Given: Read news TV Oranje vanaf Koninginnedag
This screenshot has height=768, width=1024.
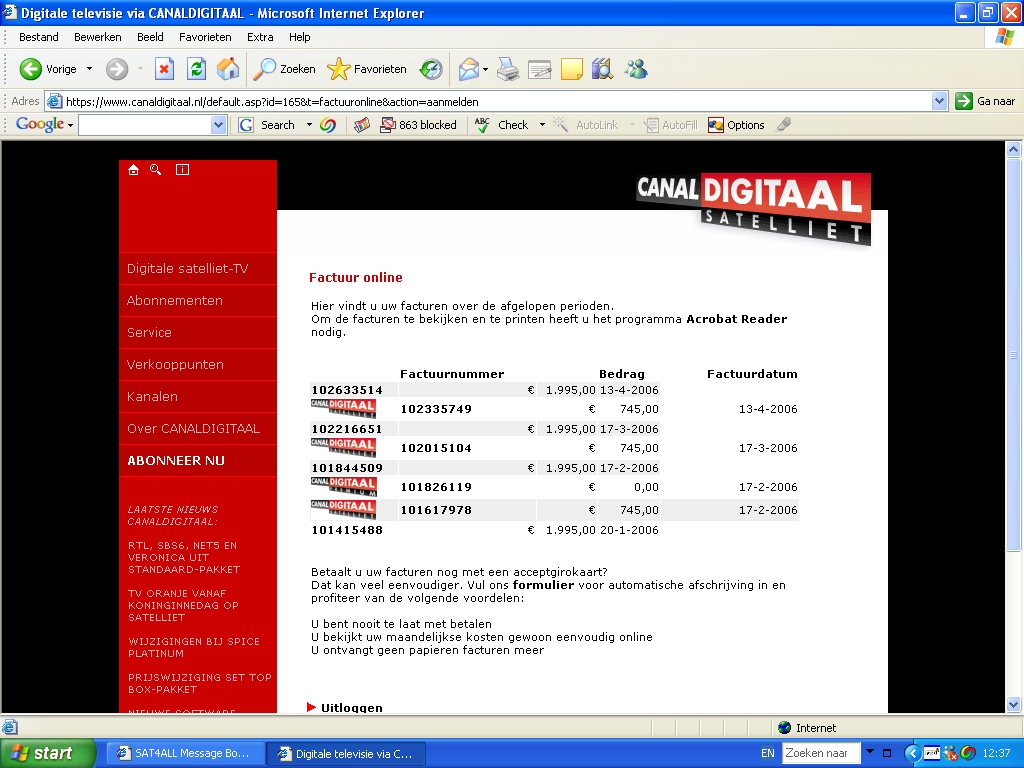Looking at the screenshot, I should 184,605.
